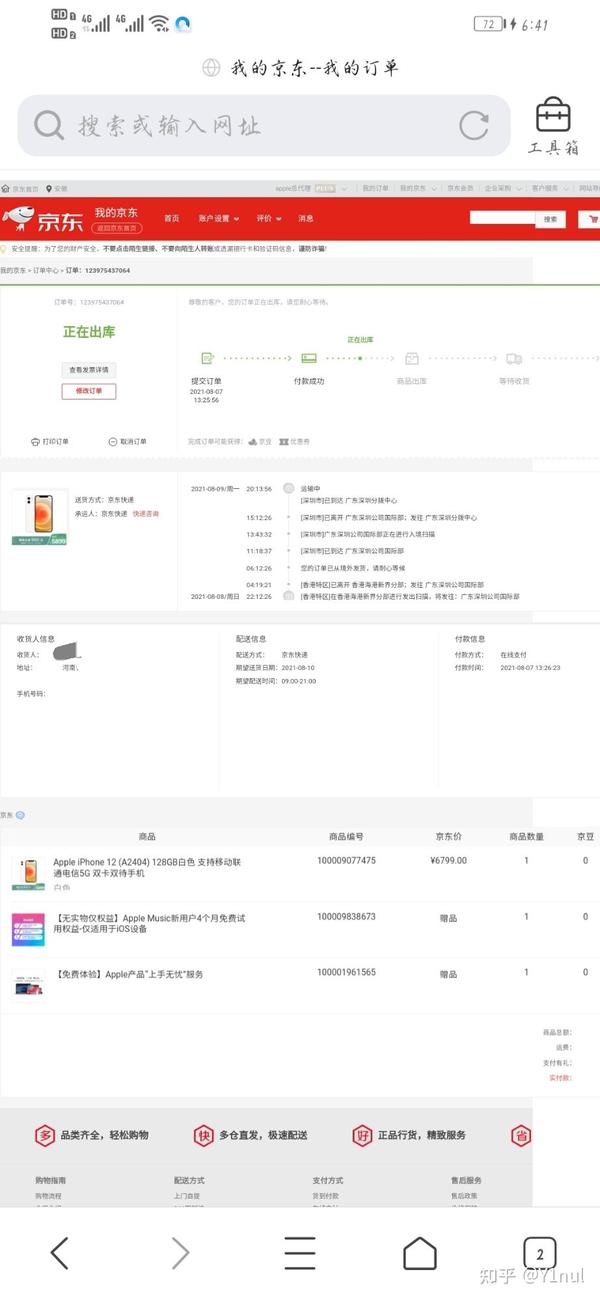The image size is (600, 1300).
Task: Click the 京东 customer chat icon
Action: 20,815
